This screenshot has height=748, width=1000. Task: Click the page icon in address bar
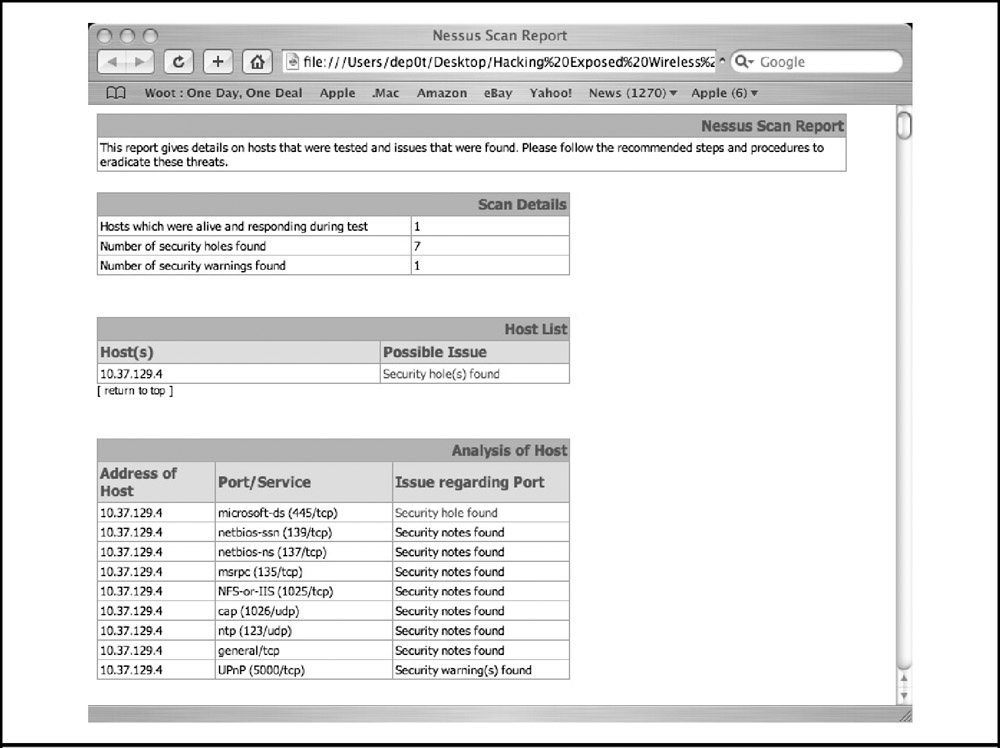[x=292, y=62]
